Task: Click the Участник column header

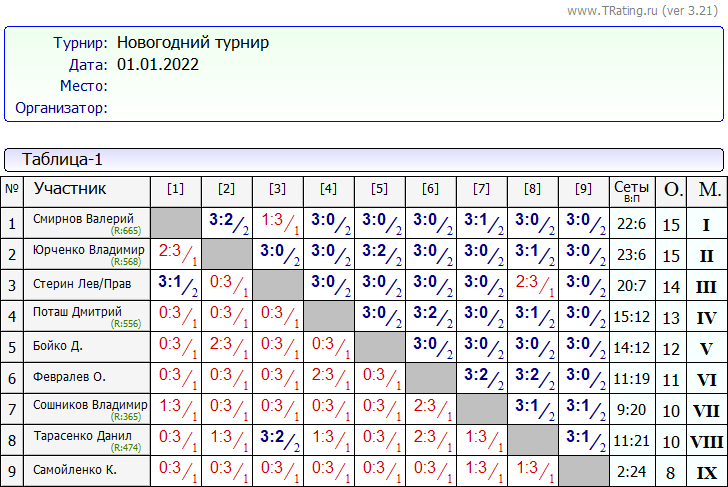Action: point(70,189)
